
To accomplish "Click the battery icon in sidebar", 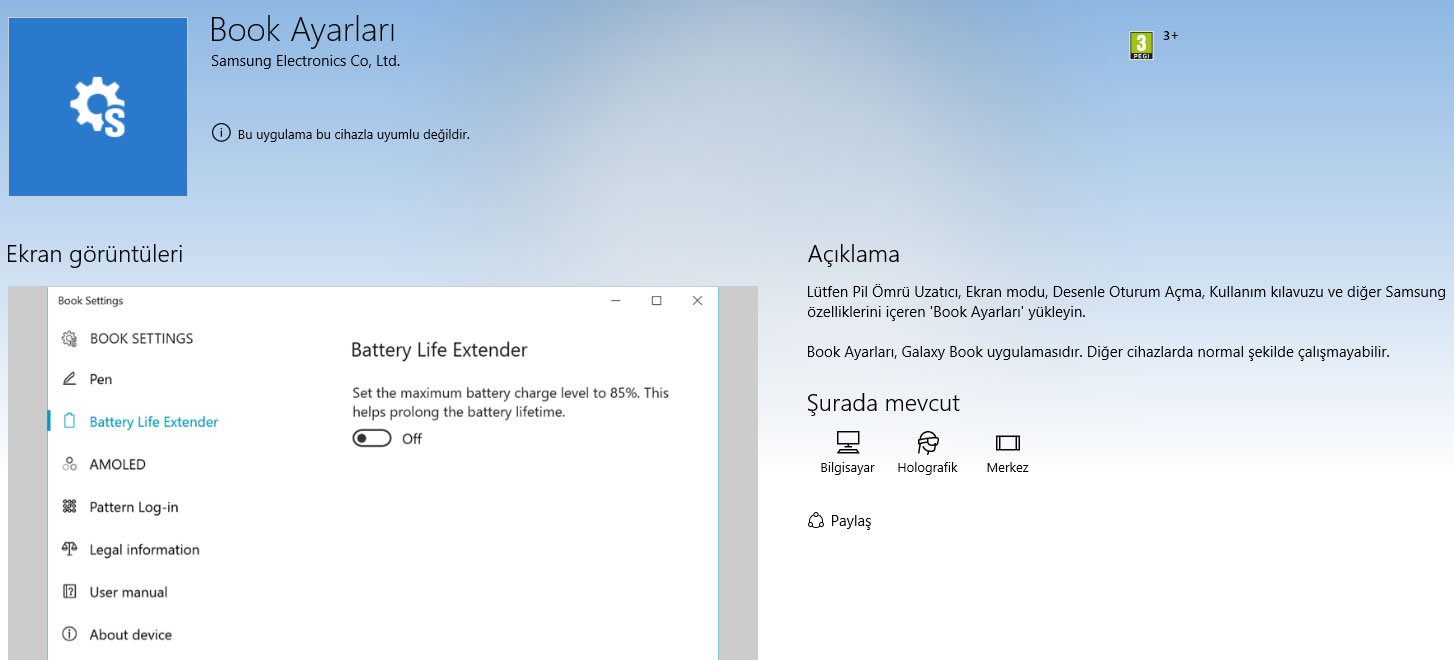I will (69, 422).
